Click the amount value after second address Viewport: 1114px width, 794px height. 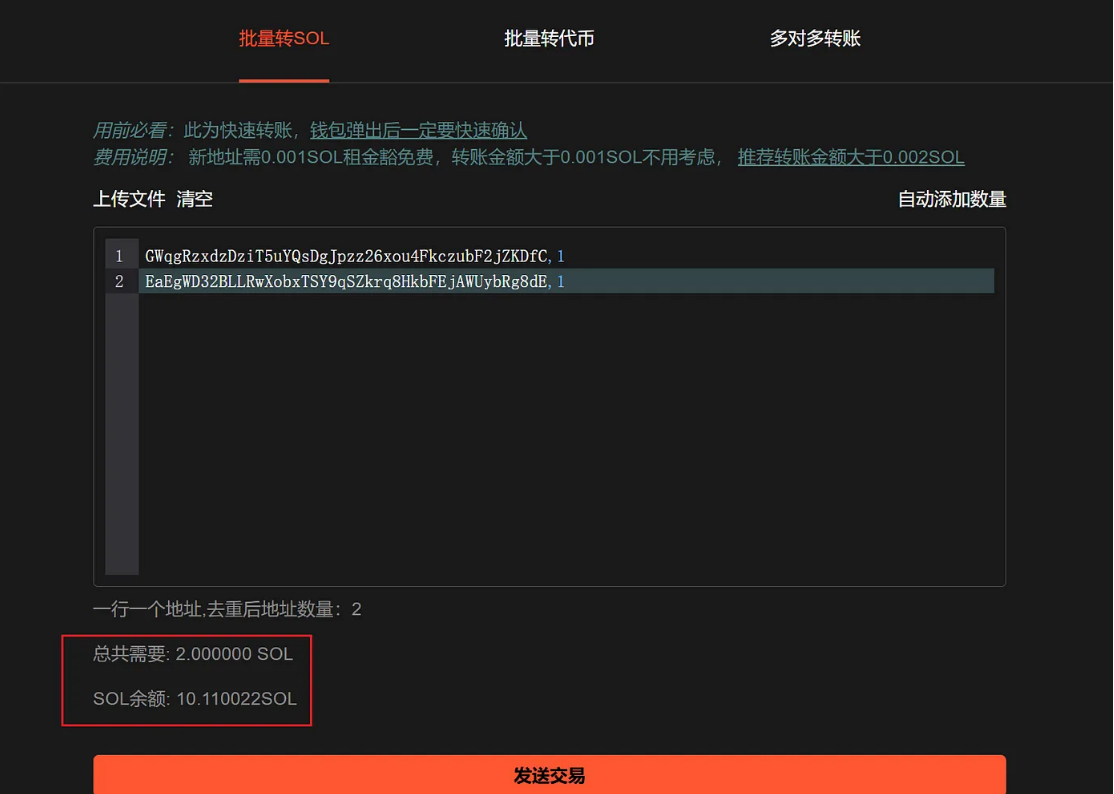(x=561, y=282)
